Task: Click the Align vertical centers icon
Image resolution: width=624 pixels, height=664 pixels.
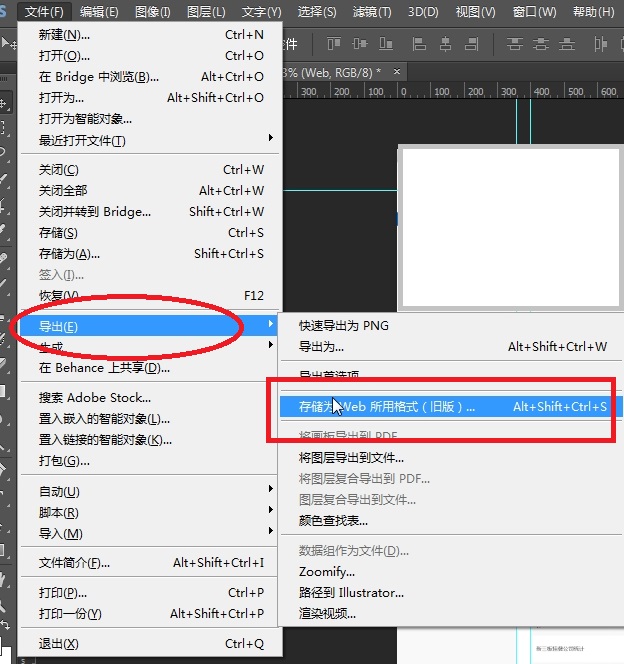Action: pyautogui.click(x=360, y=44)
